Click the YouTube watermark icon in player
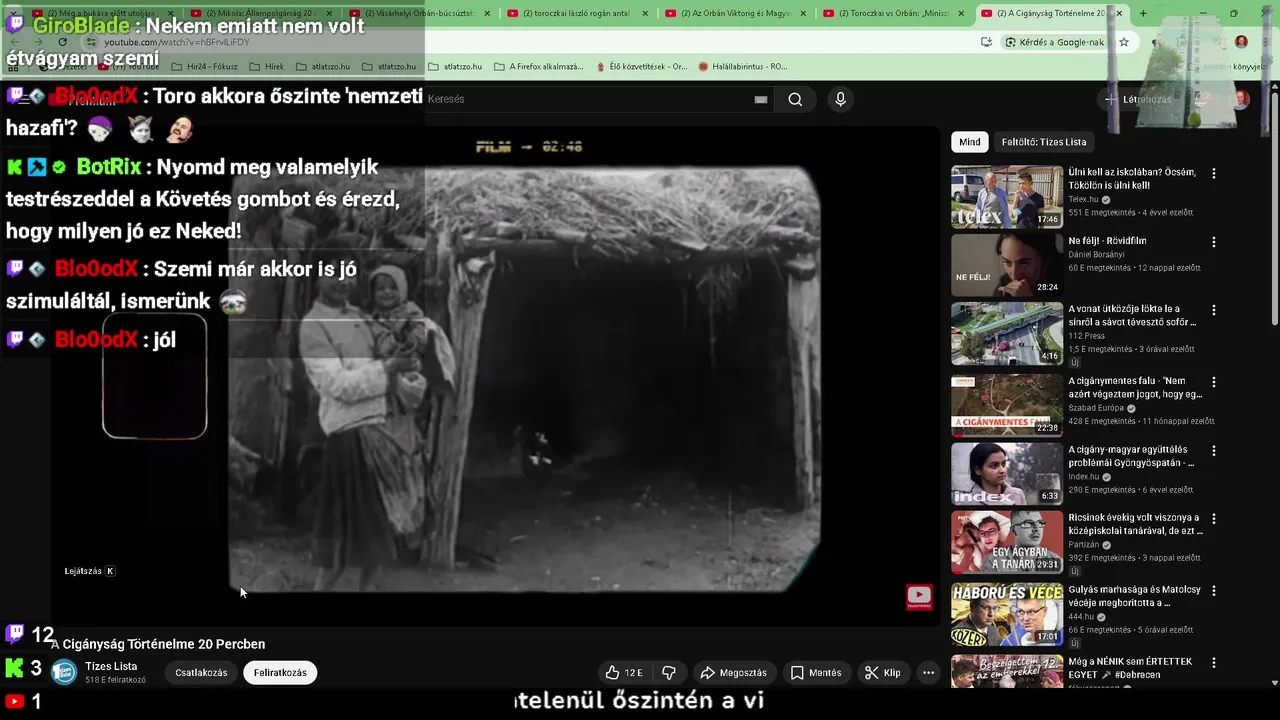 [919, 597]
